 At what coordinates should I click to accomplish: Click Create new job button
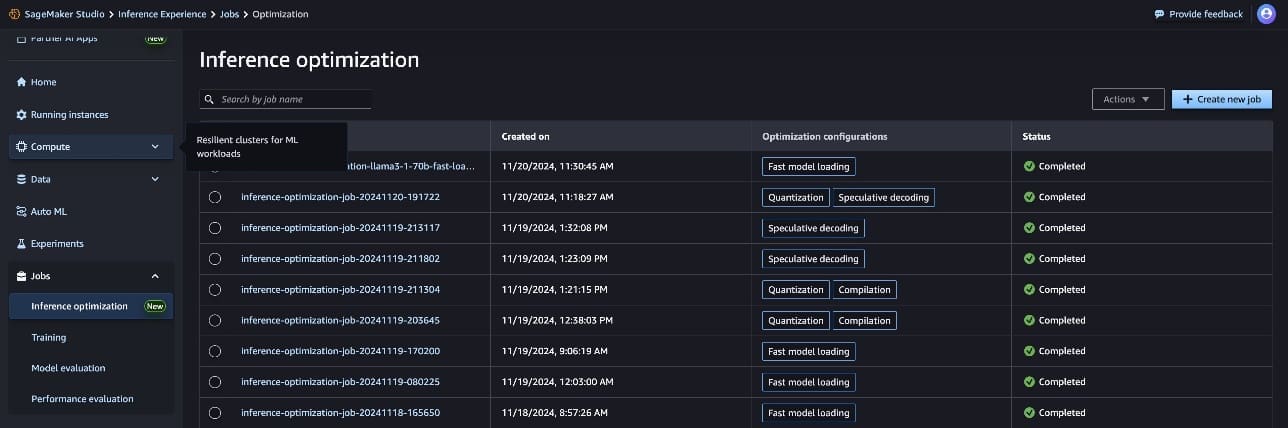coord(1221,99)
